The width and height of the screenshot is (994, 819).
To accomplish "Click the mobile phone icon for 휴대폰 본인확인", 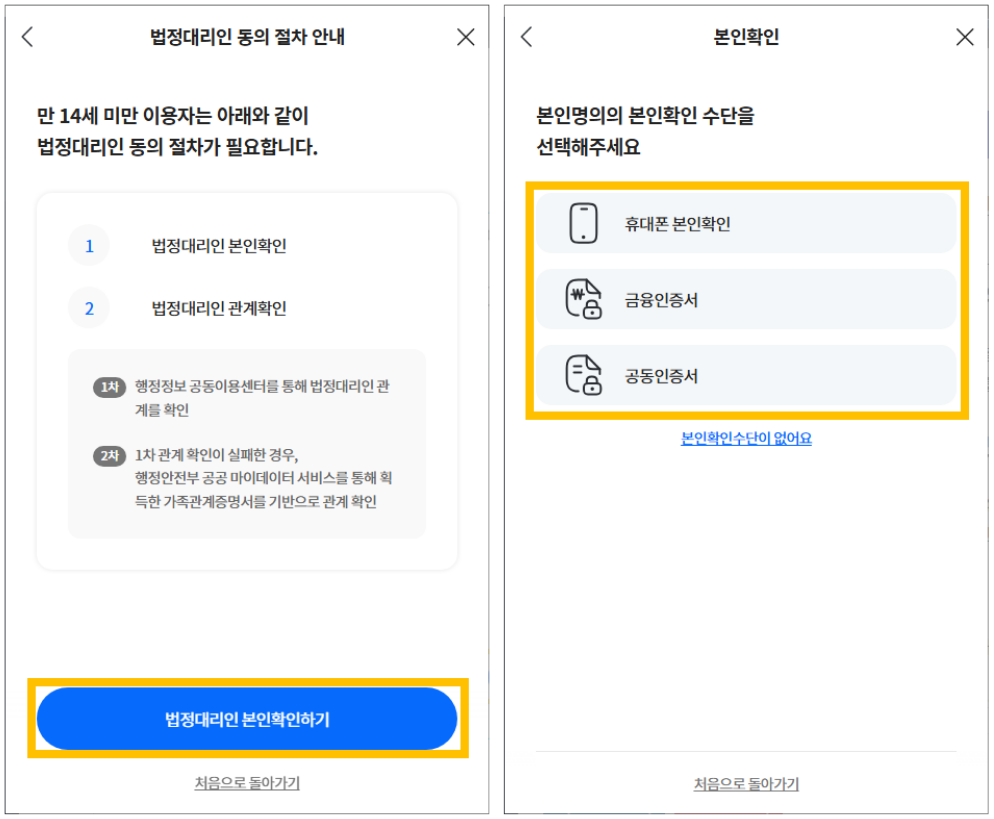I will pyautogui.click(x=583, y=223).
